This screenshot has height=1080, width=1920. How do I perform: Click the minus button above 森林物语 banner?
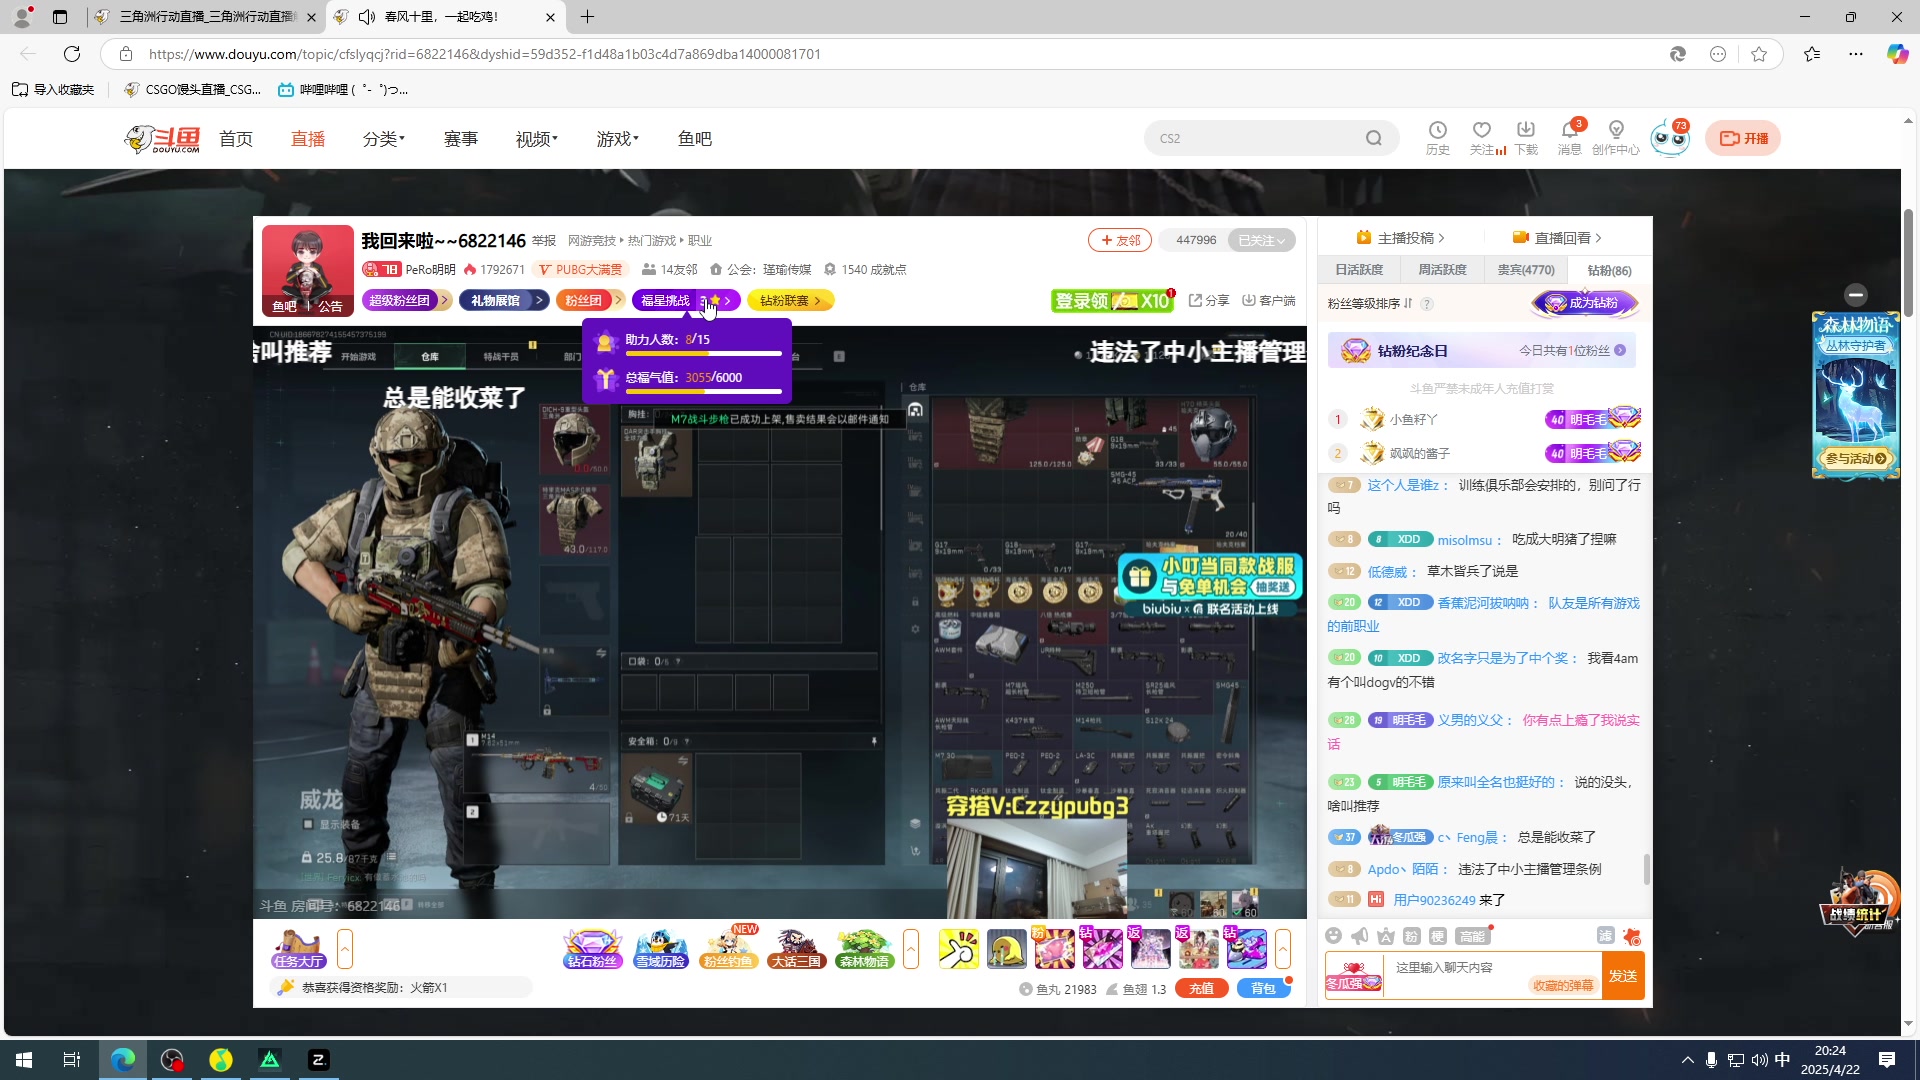pos(1856,295)
